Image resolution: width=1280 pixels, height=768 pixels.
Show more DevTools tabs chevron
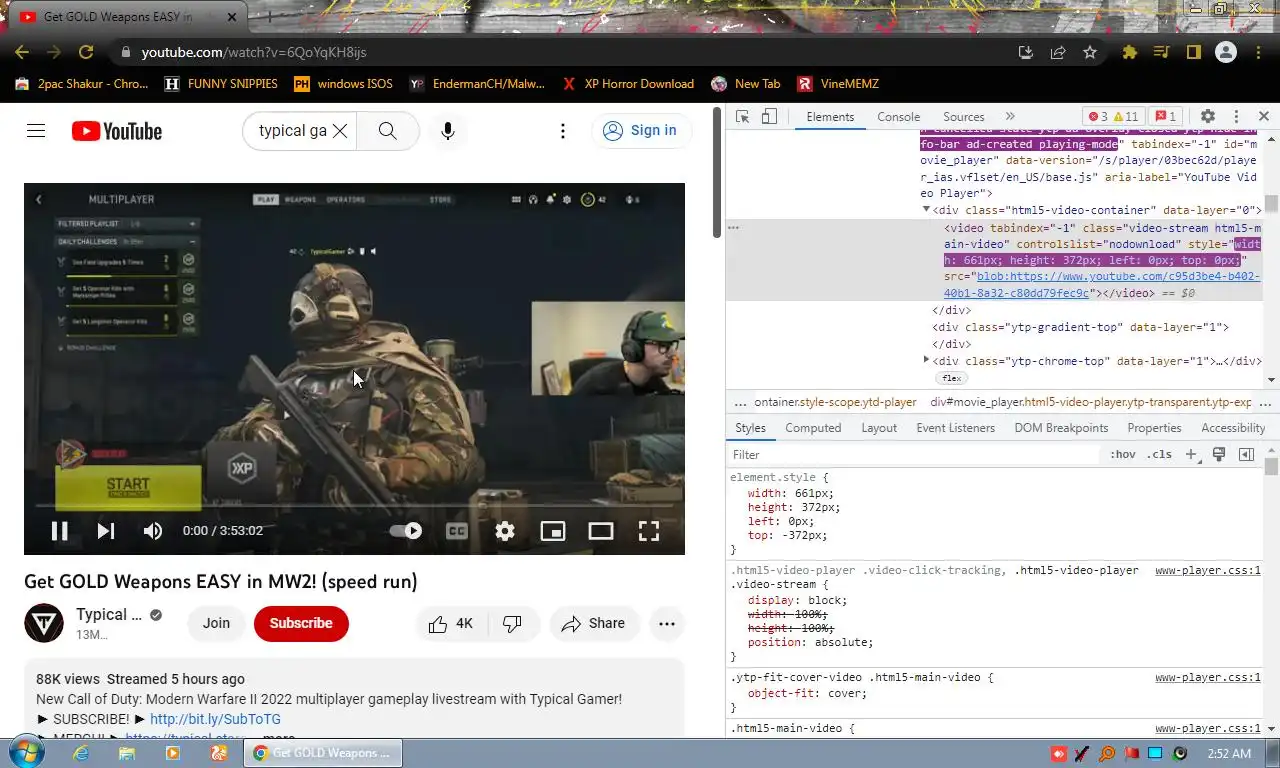click(1010, 117)
